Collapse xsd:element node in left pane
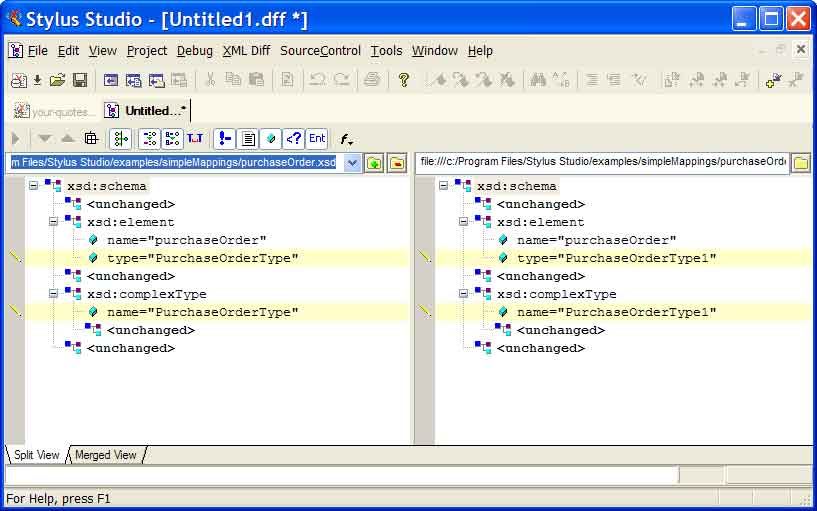 coord(53,221)
